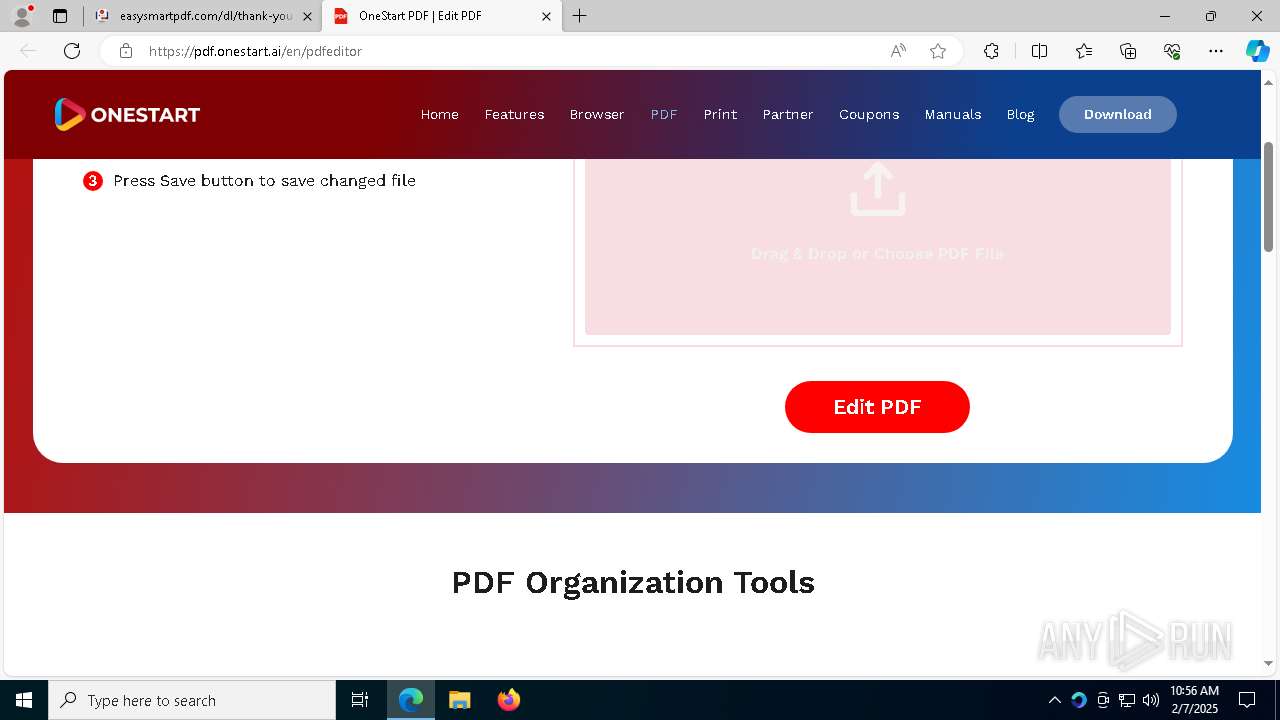The width and height of the screenshot is (1280, 720).
Task: Open Extensions puzzle icon
Action: click(x=991, y=51)
